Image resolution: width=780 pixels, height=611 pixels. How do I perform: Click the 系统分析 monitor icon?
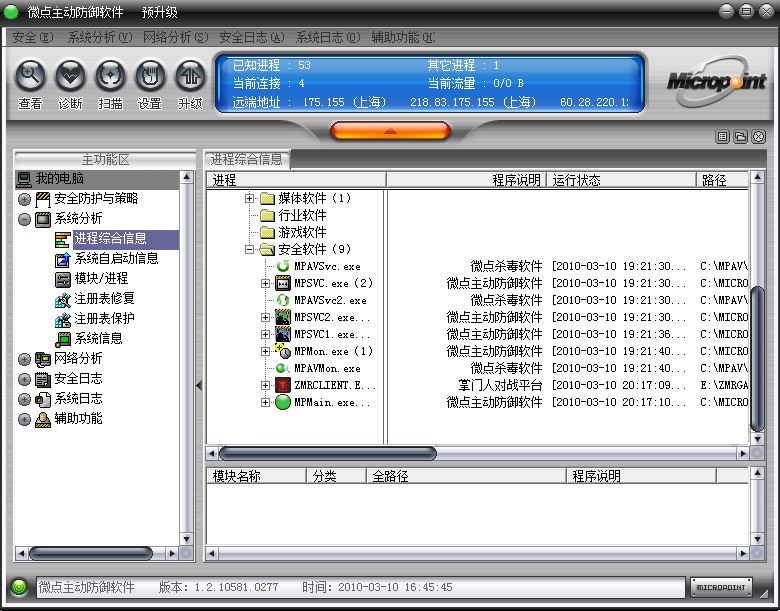point(43,219)
